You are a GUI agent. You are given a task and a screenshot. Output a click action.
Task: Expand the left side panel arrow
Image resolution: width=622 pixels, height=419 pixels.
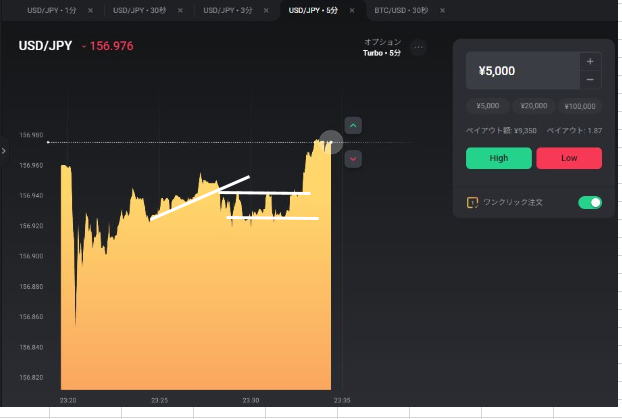click(4, 151)
